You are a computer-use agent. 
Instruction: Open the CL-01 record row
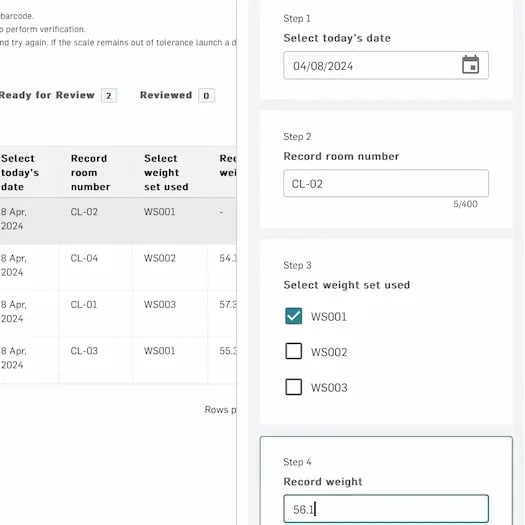click(118, 314)
